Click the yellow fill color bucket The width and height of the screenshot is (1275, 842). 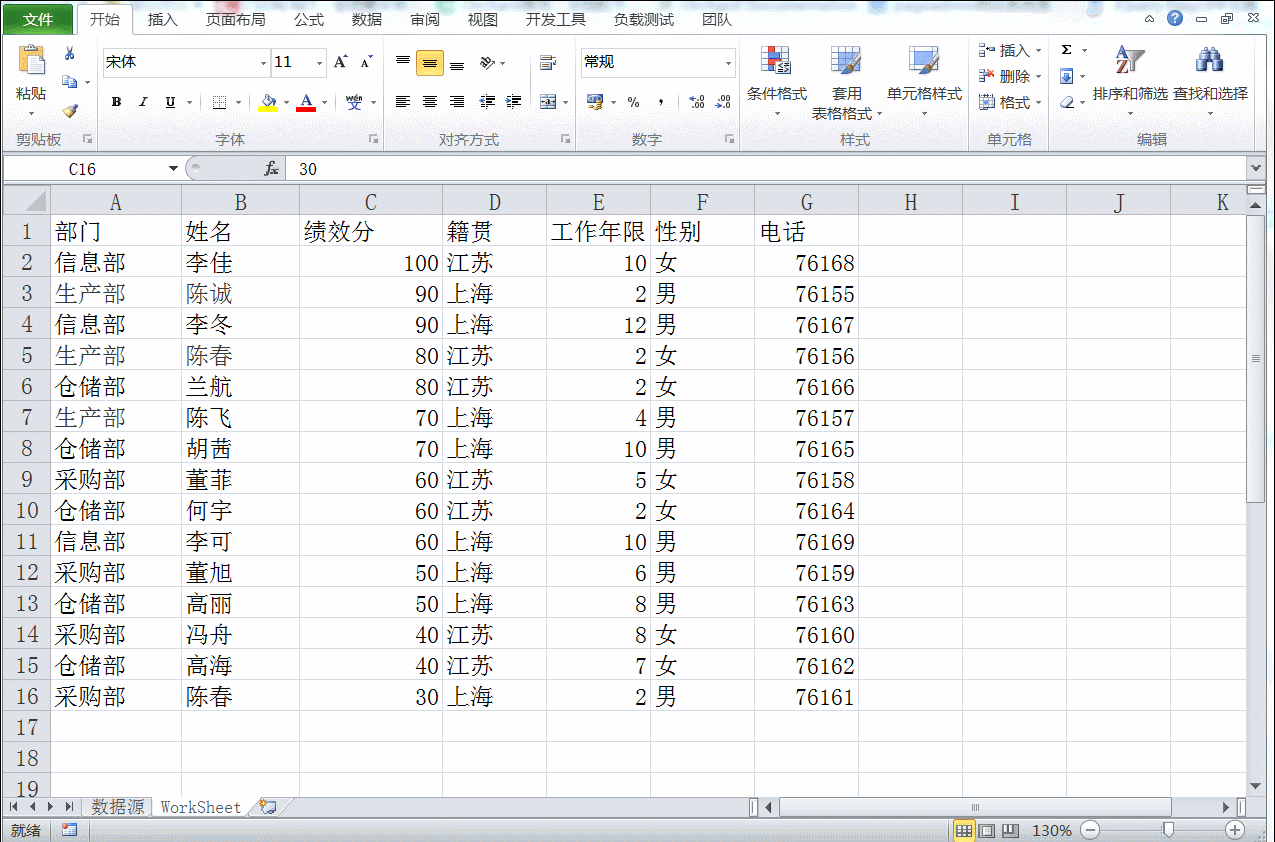click(268, 102)
